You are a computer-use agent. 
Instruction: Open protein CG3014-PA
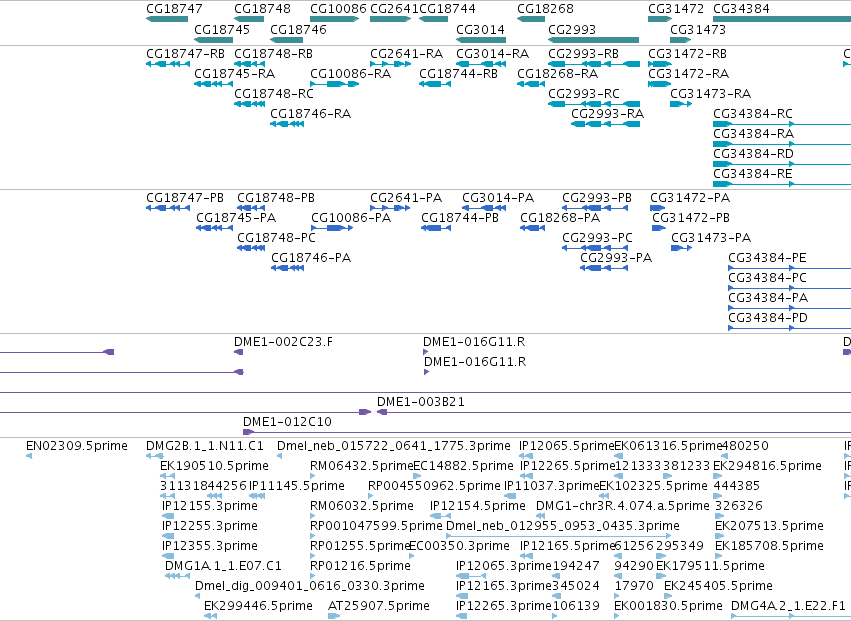click(x=498, y=198)
